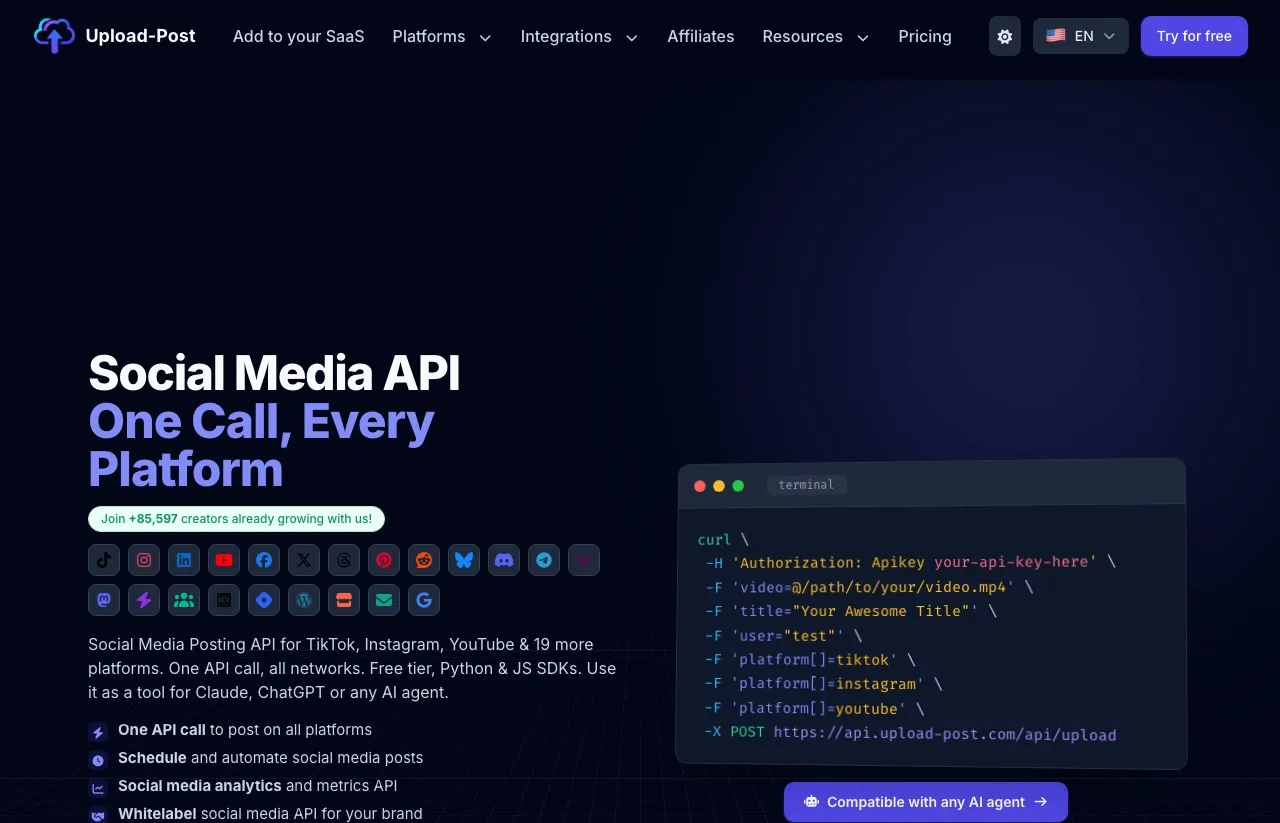
Task: Click the green people group icon
Action: pos(184,600)
